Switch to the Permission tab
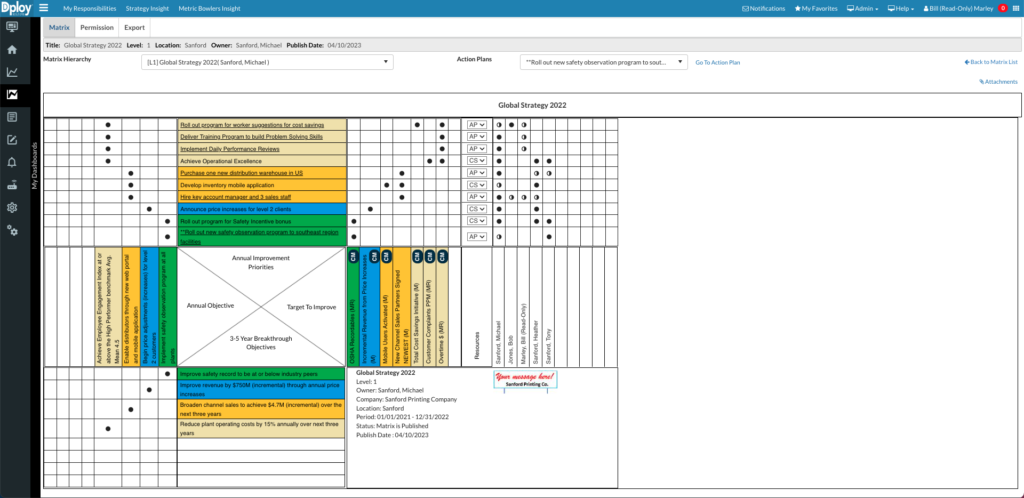This screenshot has width=1024, height=498. pyautogui.click(x=96, y=28)
